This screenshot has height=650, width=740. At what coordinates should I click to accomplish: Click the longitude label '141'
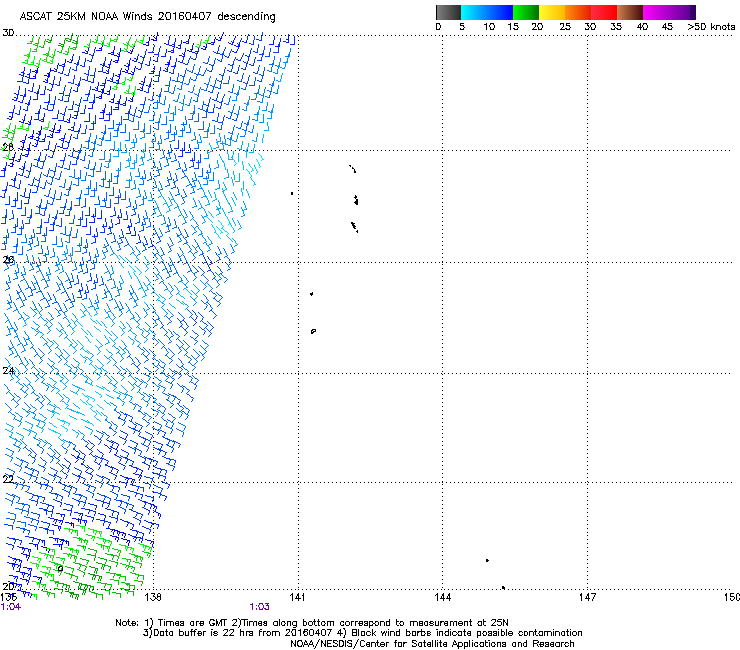tap(297, 597)
